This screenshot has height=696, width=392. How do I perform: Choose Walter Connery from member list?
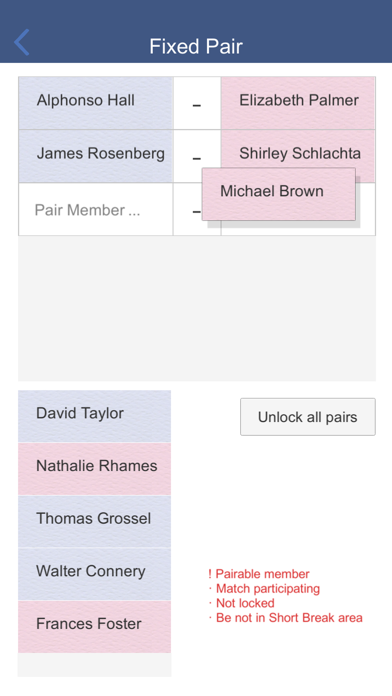click(94, 574)
